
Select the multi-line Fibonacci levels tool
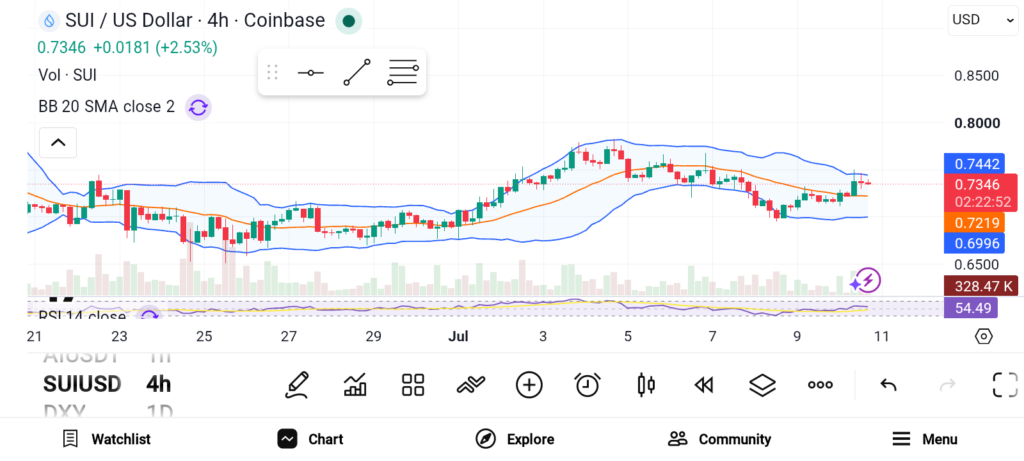pos(403,72)
